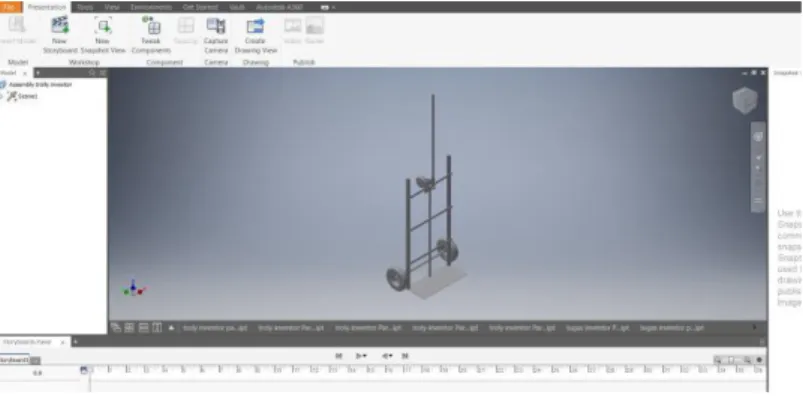Screen dimensions: 803x398
Task: Click the search icon in the browser header
Action: pos(92,73)
